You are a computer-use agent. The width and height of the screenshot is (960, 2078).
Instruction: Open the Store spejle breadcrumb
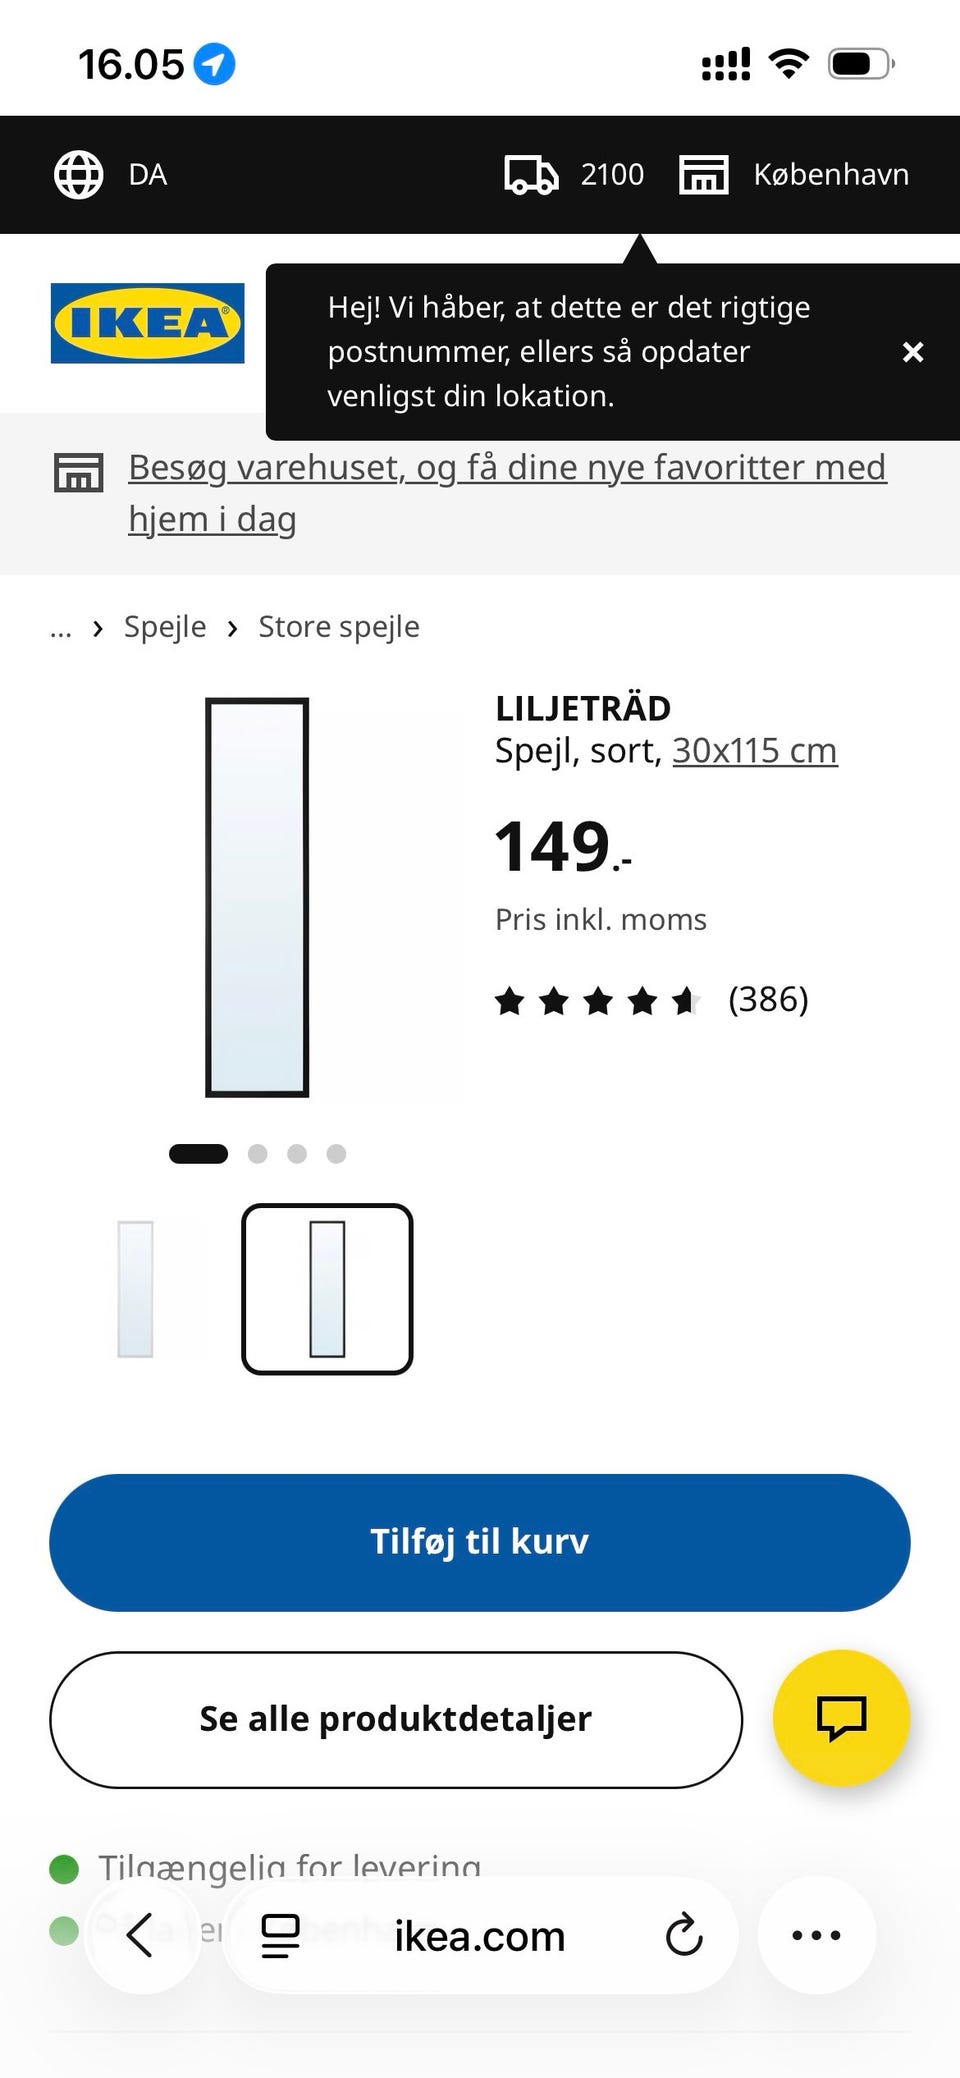coord(339,627)
